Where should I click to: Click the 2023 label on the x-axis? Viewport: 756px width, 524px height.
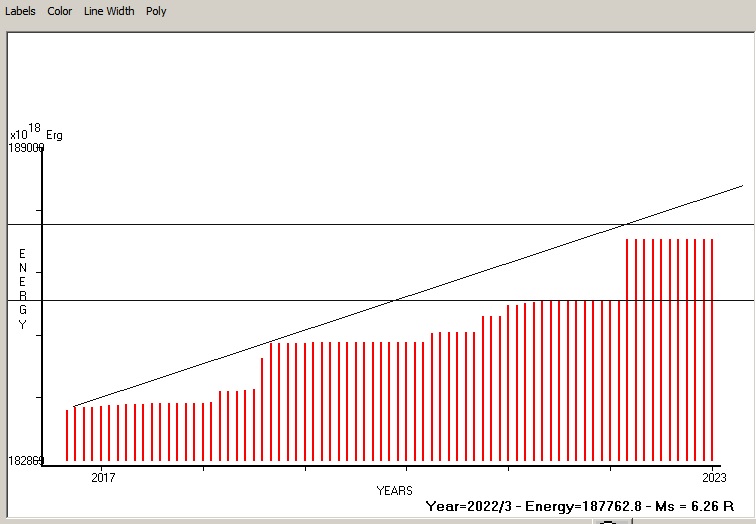(712, 477)
